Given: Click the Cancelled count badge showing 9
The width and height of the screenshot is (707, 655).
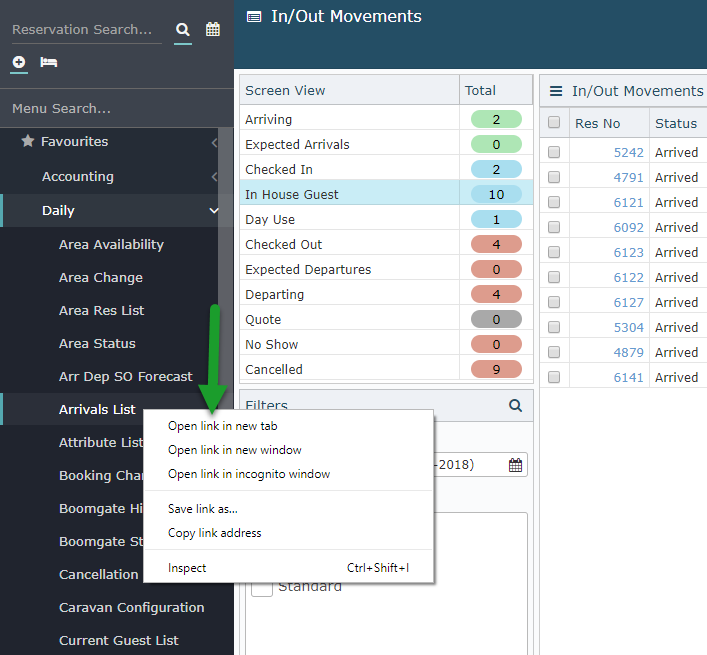Looking at the screenshot, I should 496,369.
